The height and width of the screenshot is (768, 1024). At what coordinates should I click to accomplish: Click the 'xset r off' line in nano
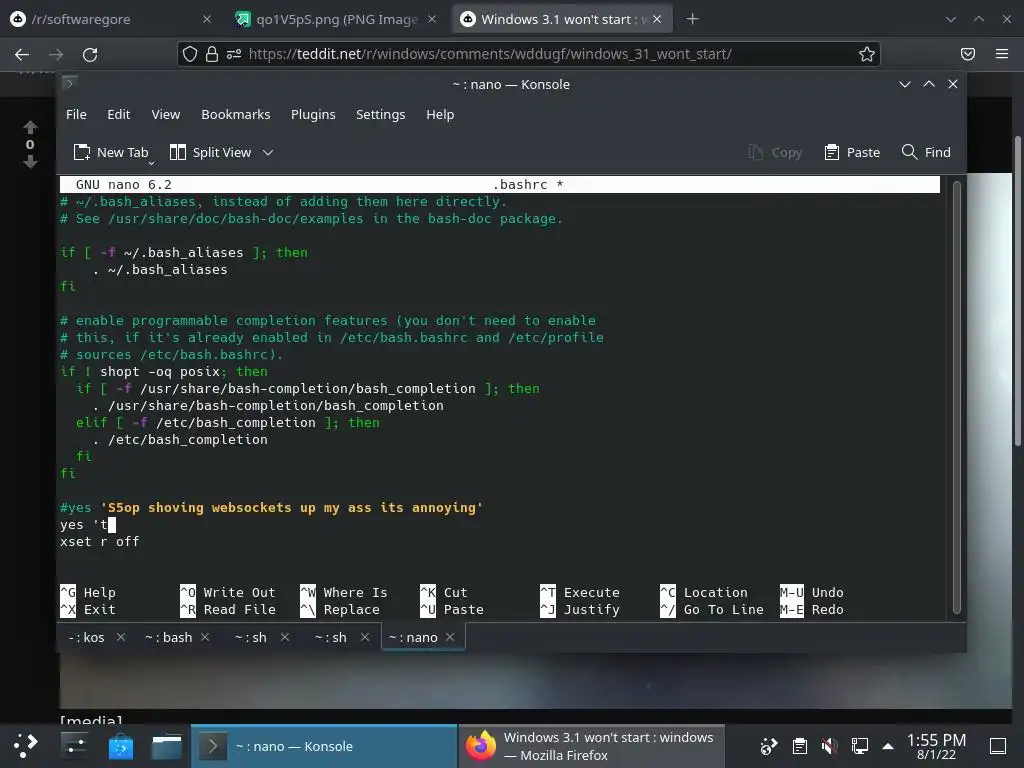click(99, 541)
